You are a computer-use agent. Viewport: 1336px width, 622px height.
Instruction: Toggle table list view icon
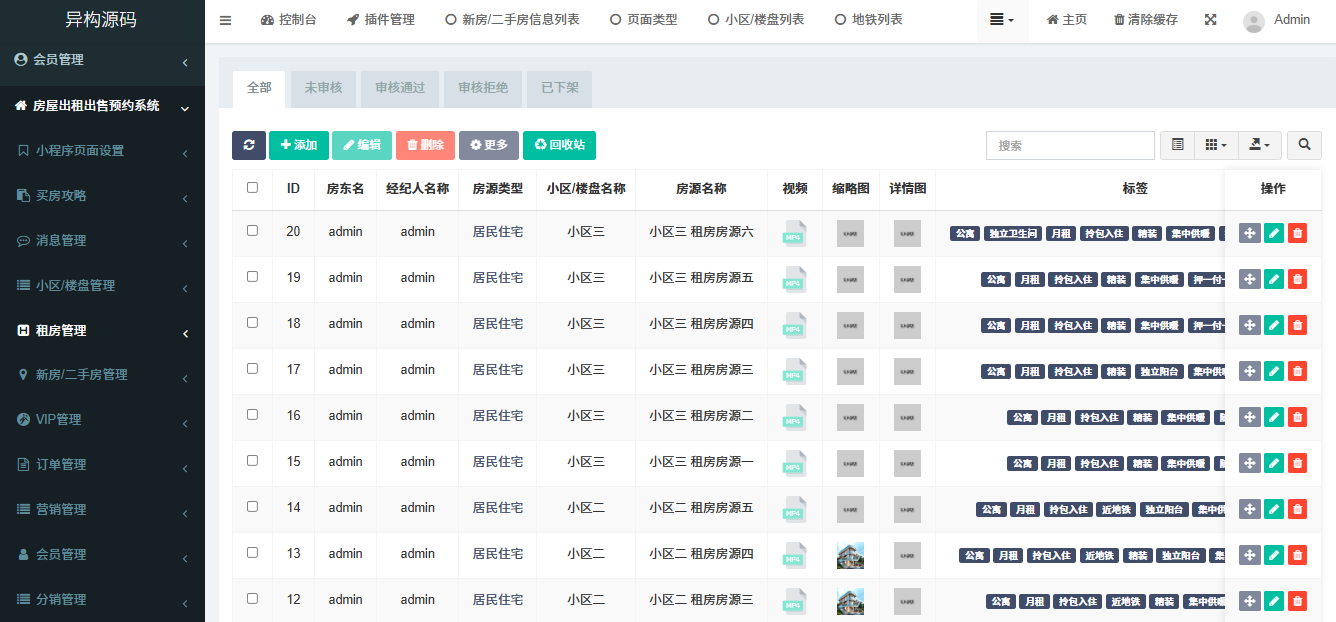click(x=1178, y=145)
